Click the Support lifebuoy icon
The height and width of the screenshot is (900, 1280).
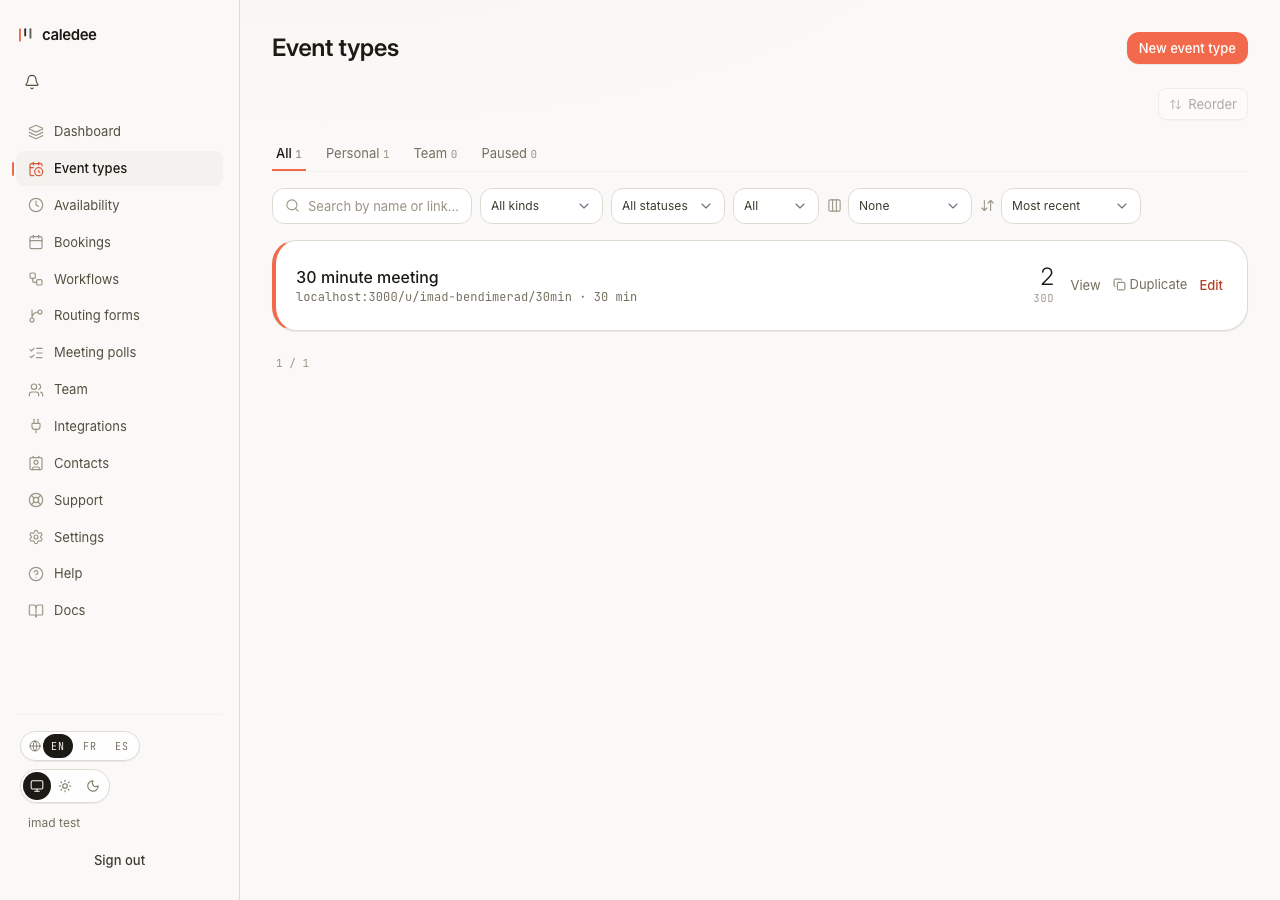point(36,500)
